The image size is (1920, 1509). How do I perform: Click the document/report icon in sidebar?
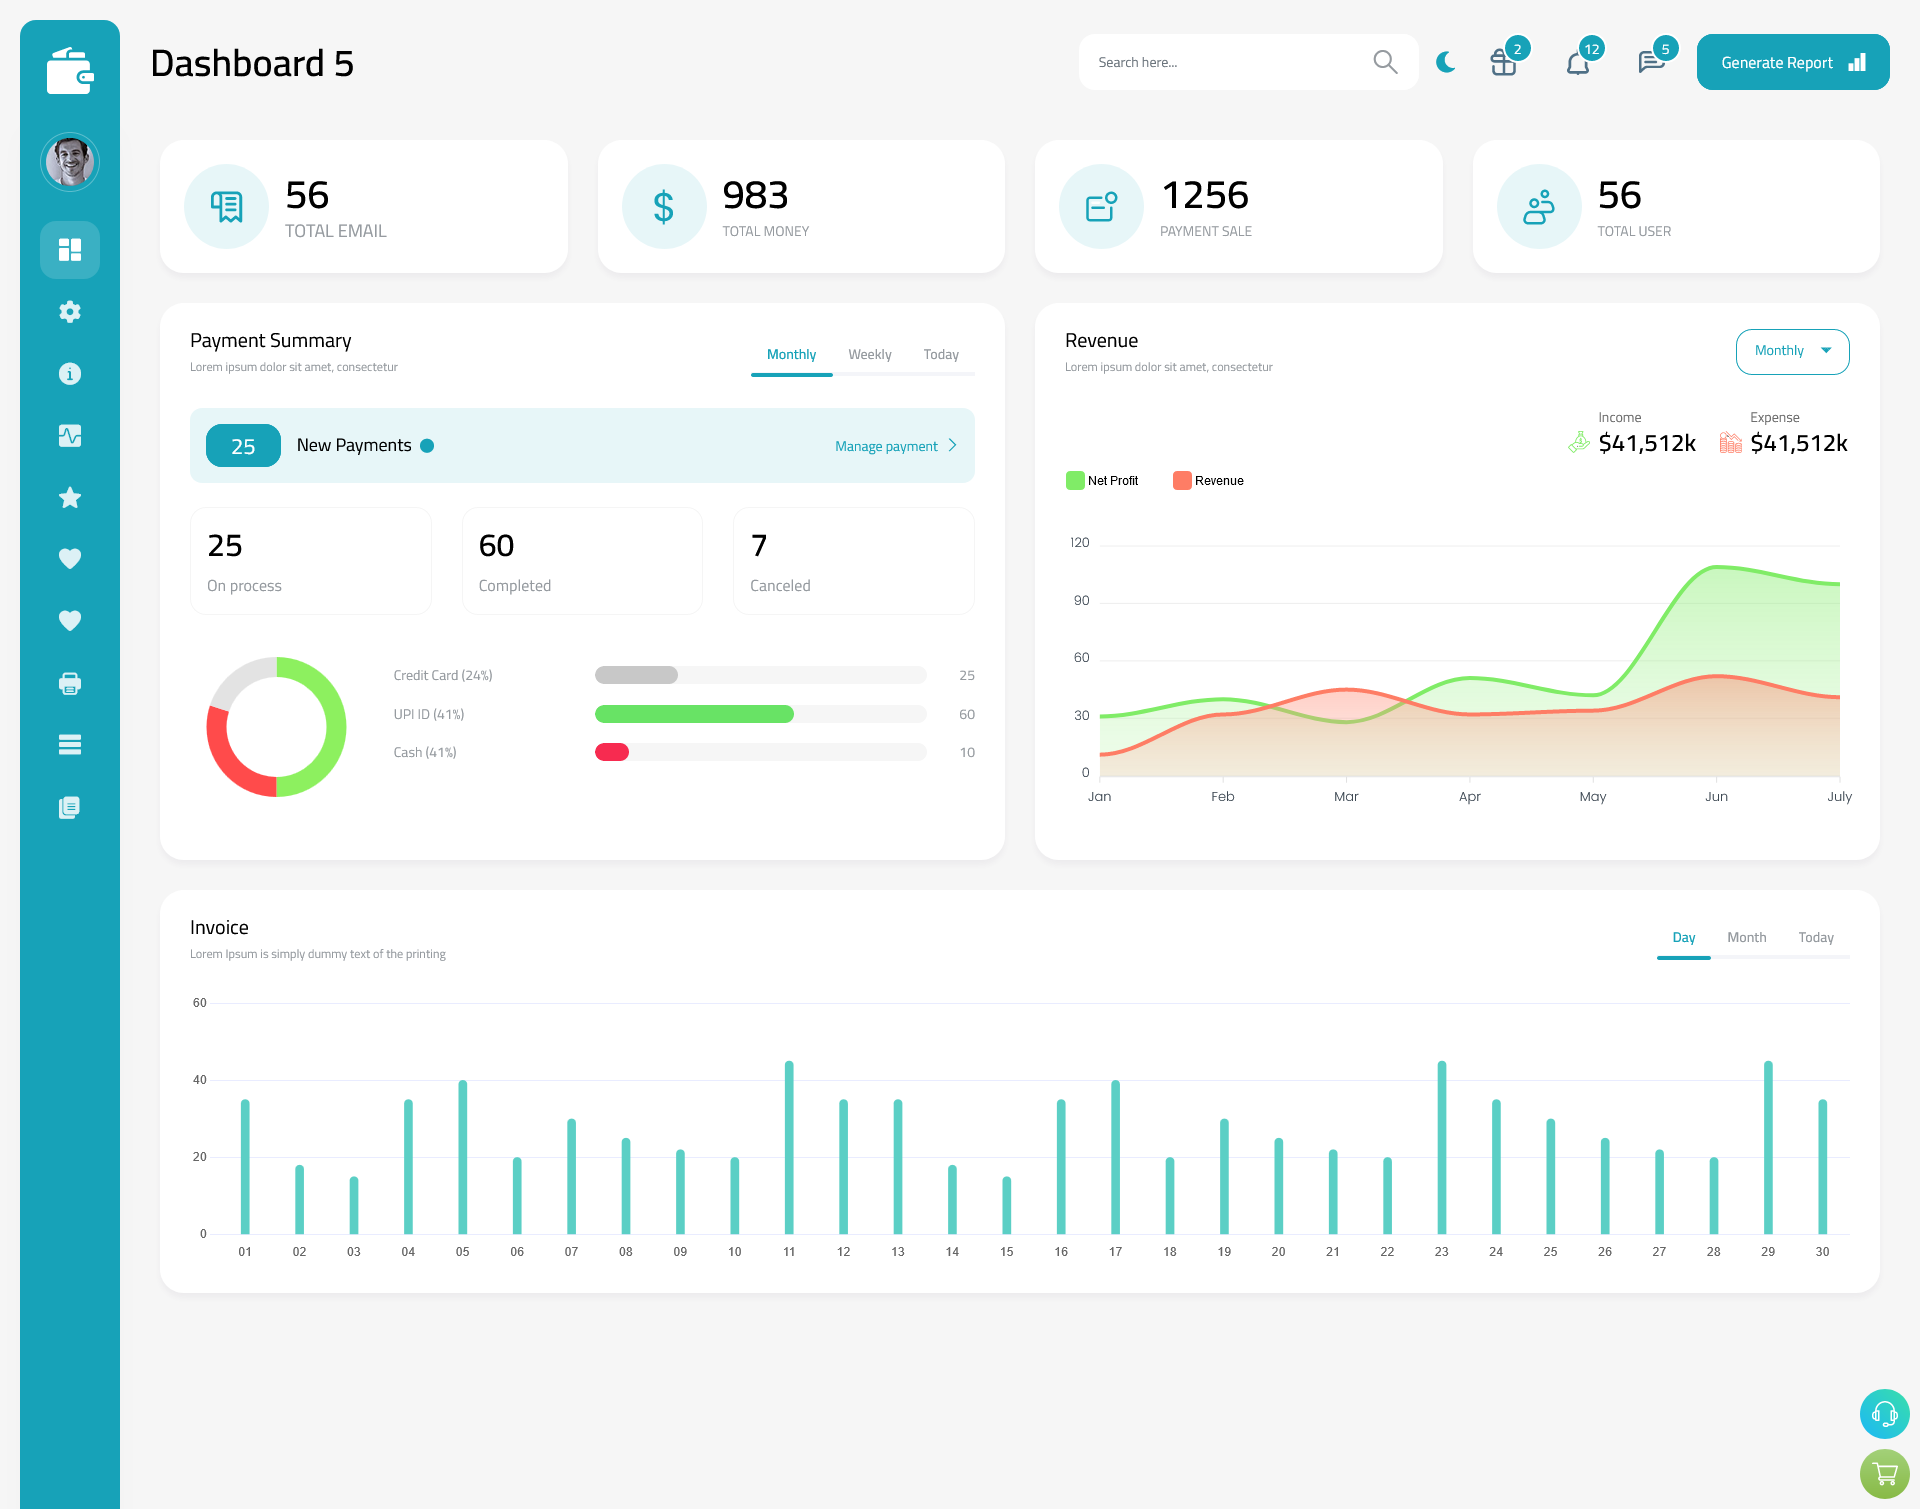click(x=69, y=806)
